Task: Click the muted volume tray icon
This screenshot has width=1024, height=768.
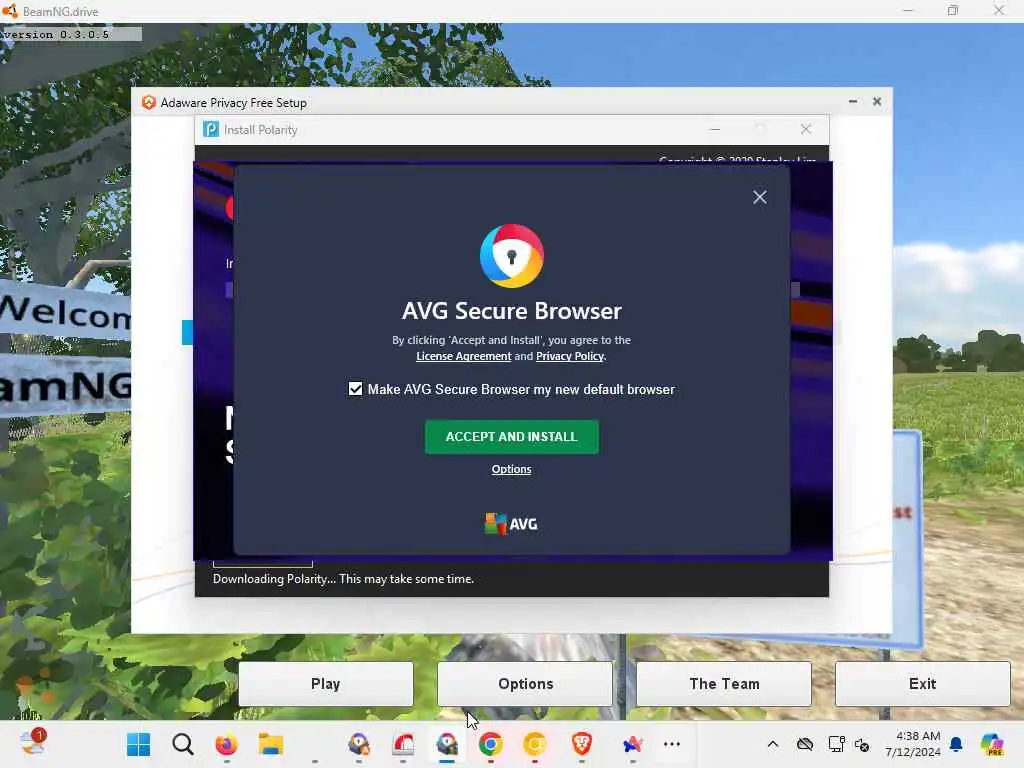Action: [x=862, y=744]
